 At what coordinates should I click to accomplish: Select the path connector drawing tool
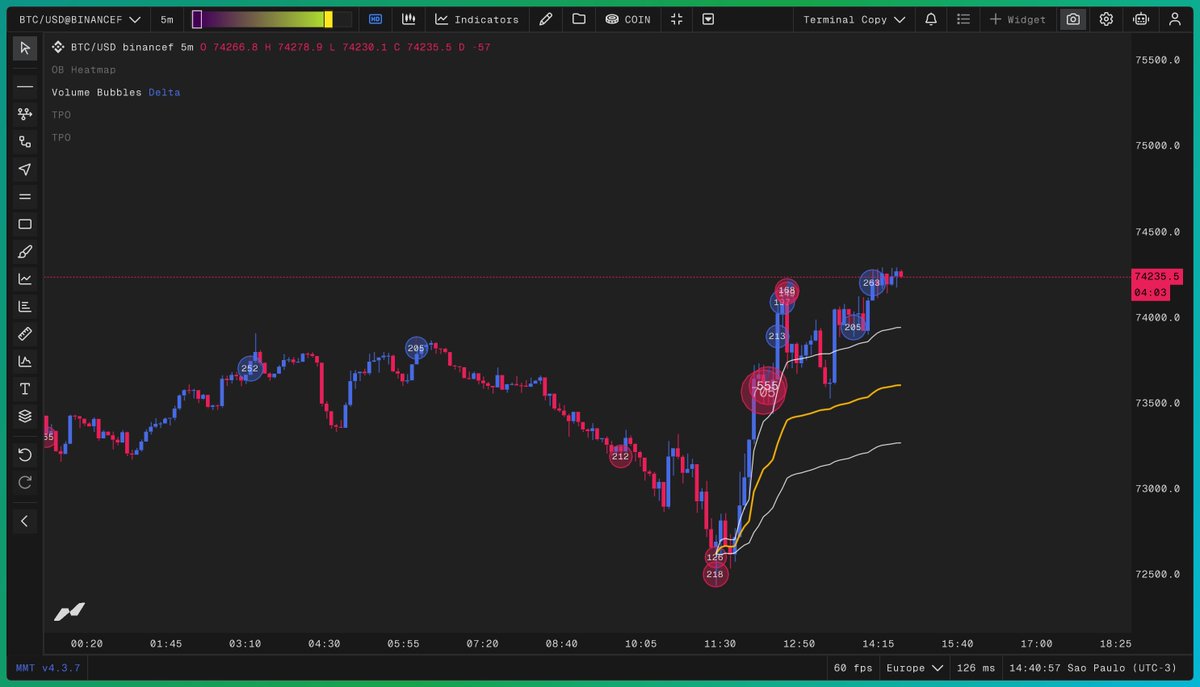(x=25, y=142)
